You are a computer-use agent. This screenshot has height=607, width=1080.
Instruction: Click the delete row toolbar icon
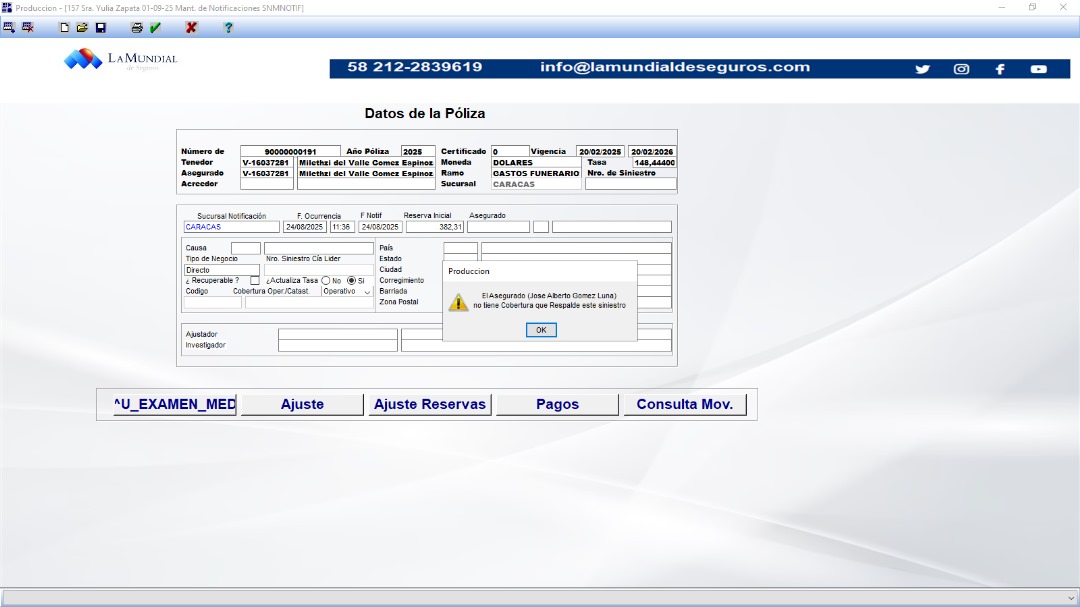[28, 27]
